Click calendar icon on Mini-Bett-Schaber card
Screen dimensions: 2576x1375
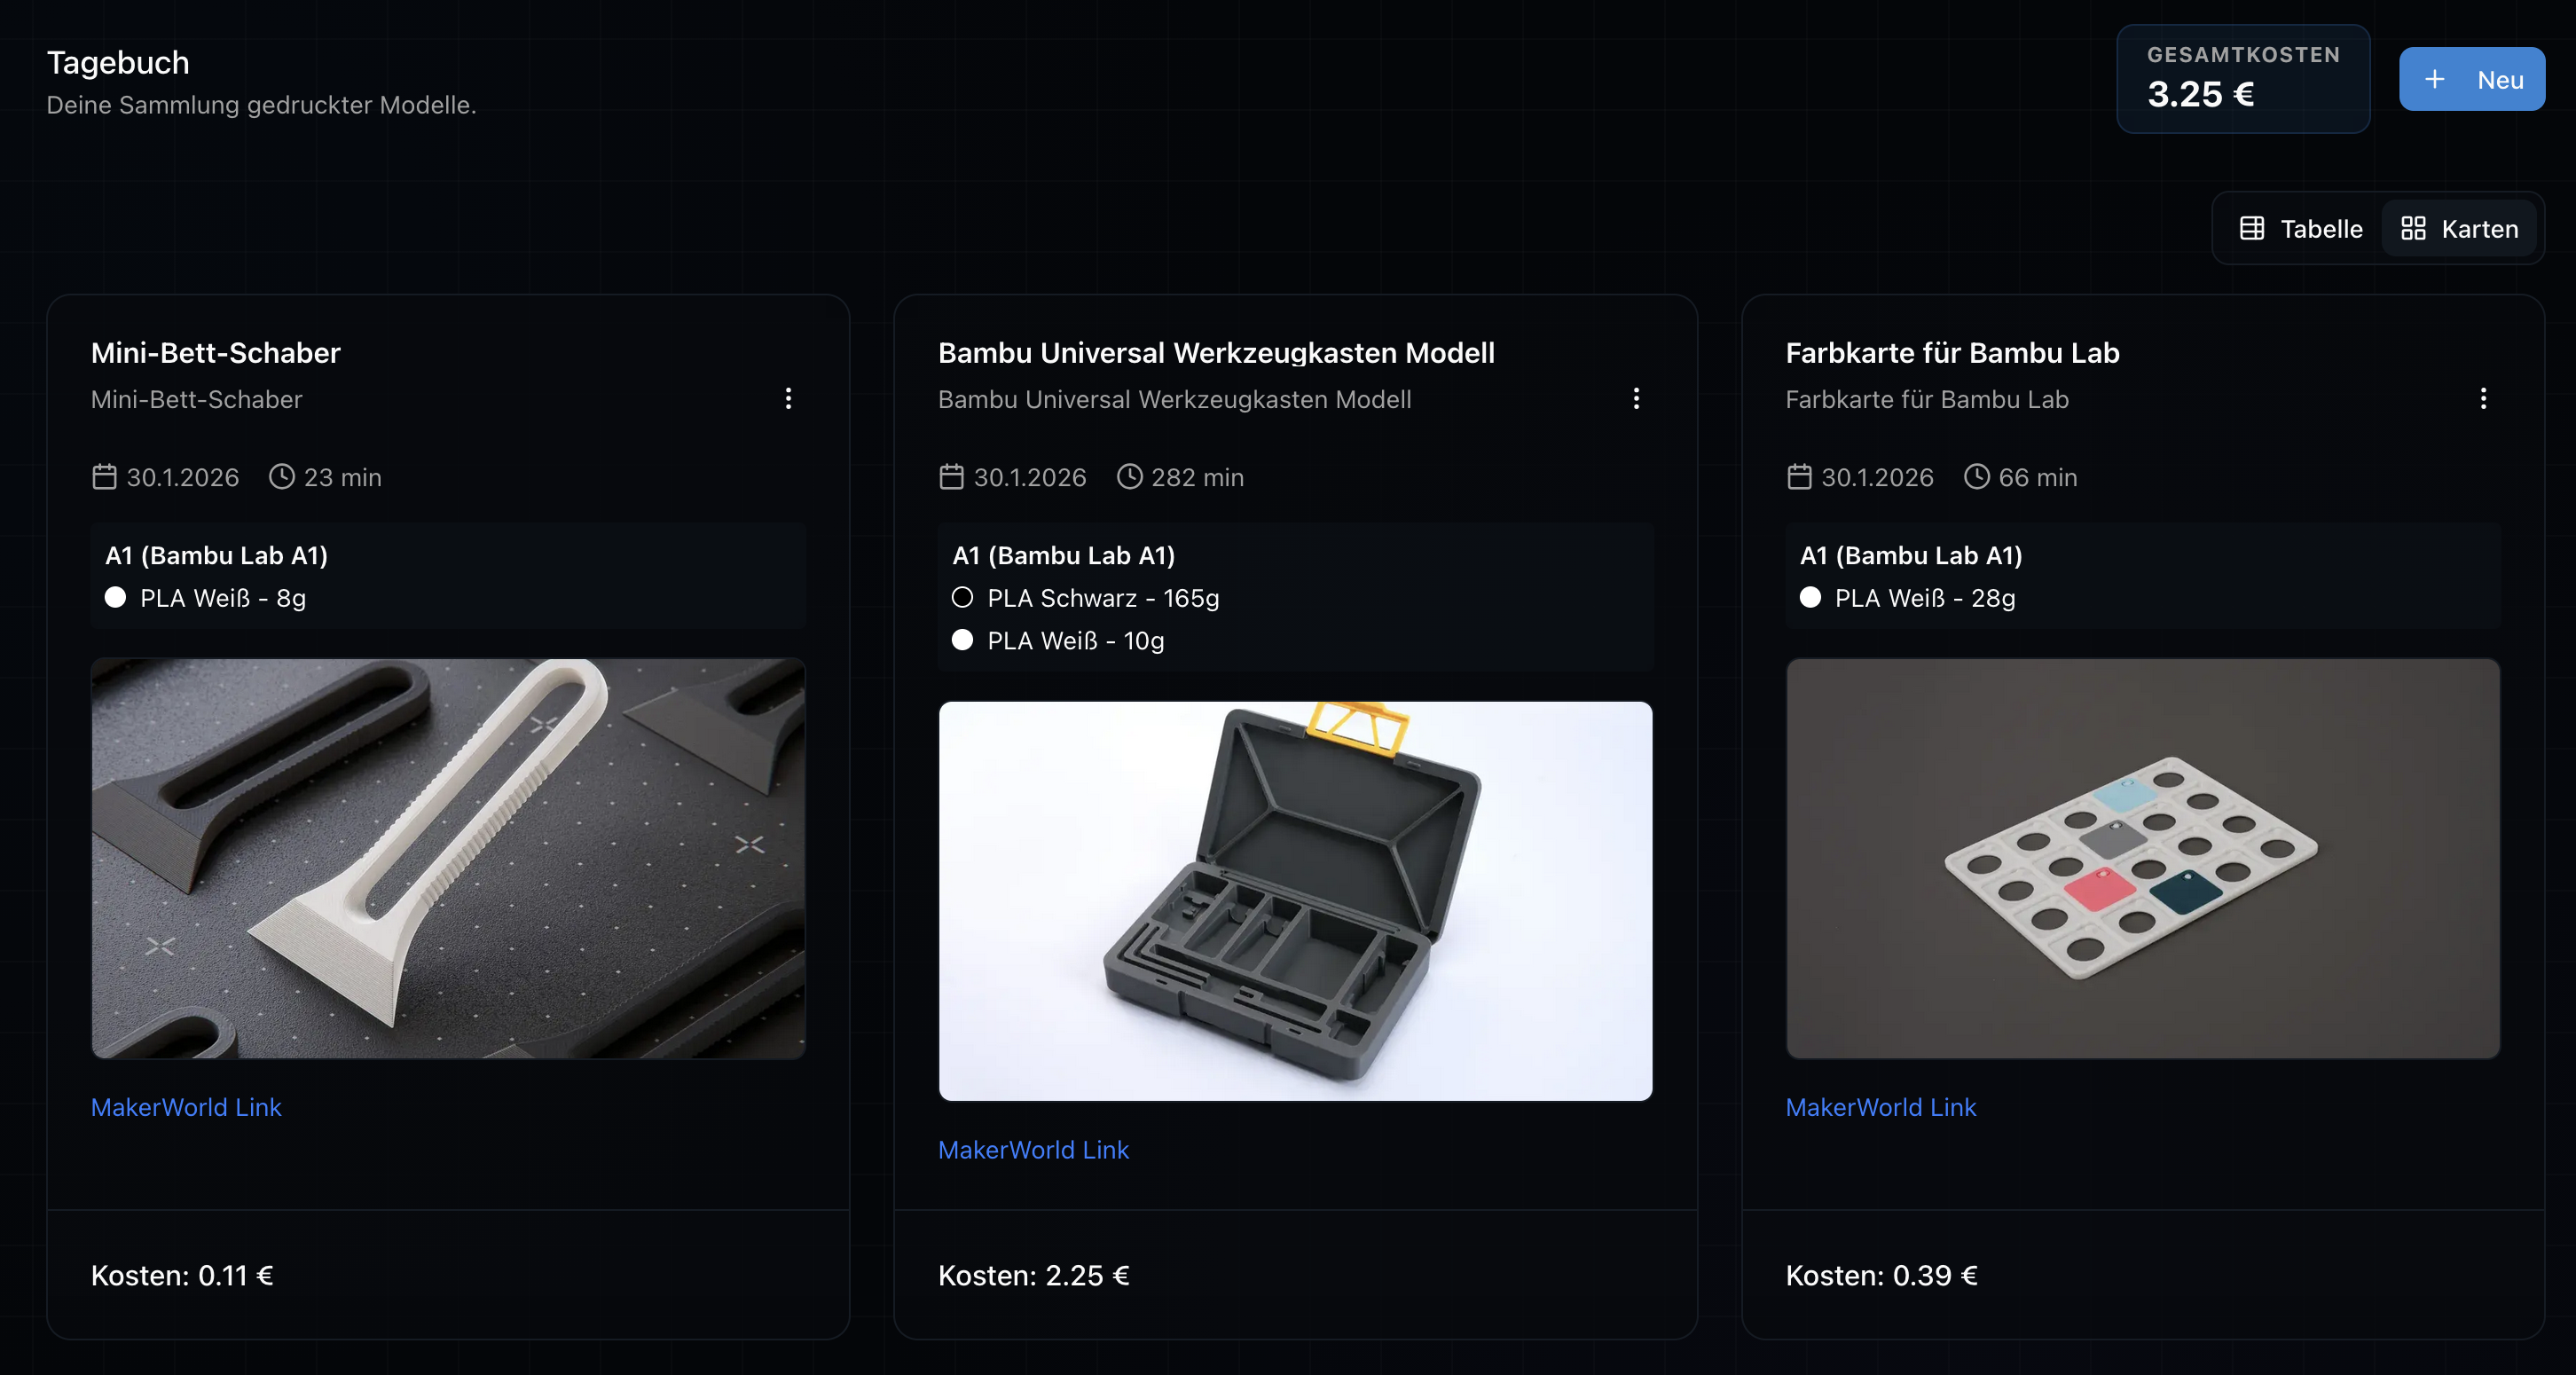pyautogui.click(x=104, y=477)
